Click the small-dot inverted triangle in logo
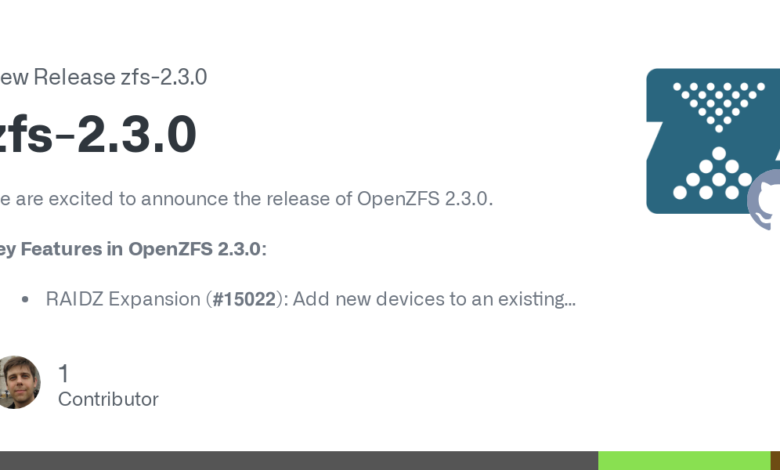 pyautogui.click(x=712, y=104)
